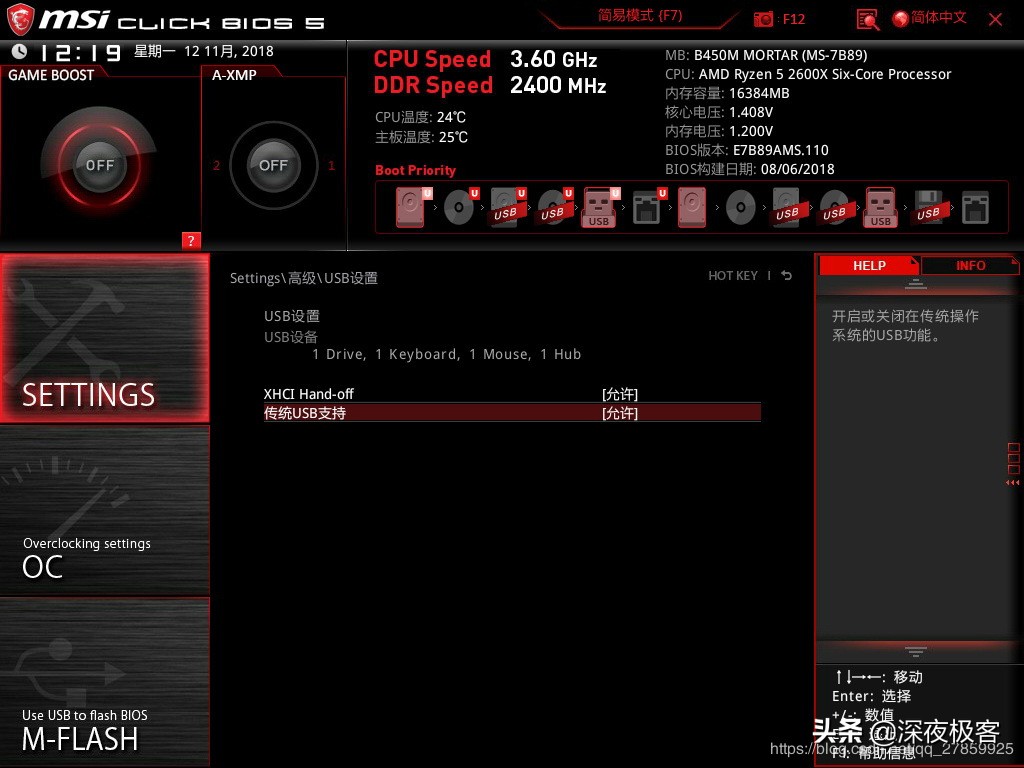This screenshot has height=768, width=1024.
Task: Toggle GAME BOOST off/on dial
Action: (99, 163)
